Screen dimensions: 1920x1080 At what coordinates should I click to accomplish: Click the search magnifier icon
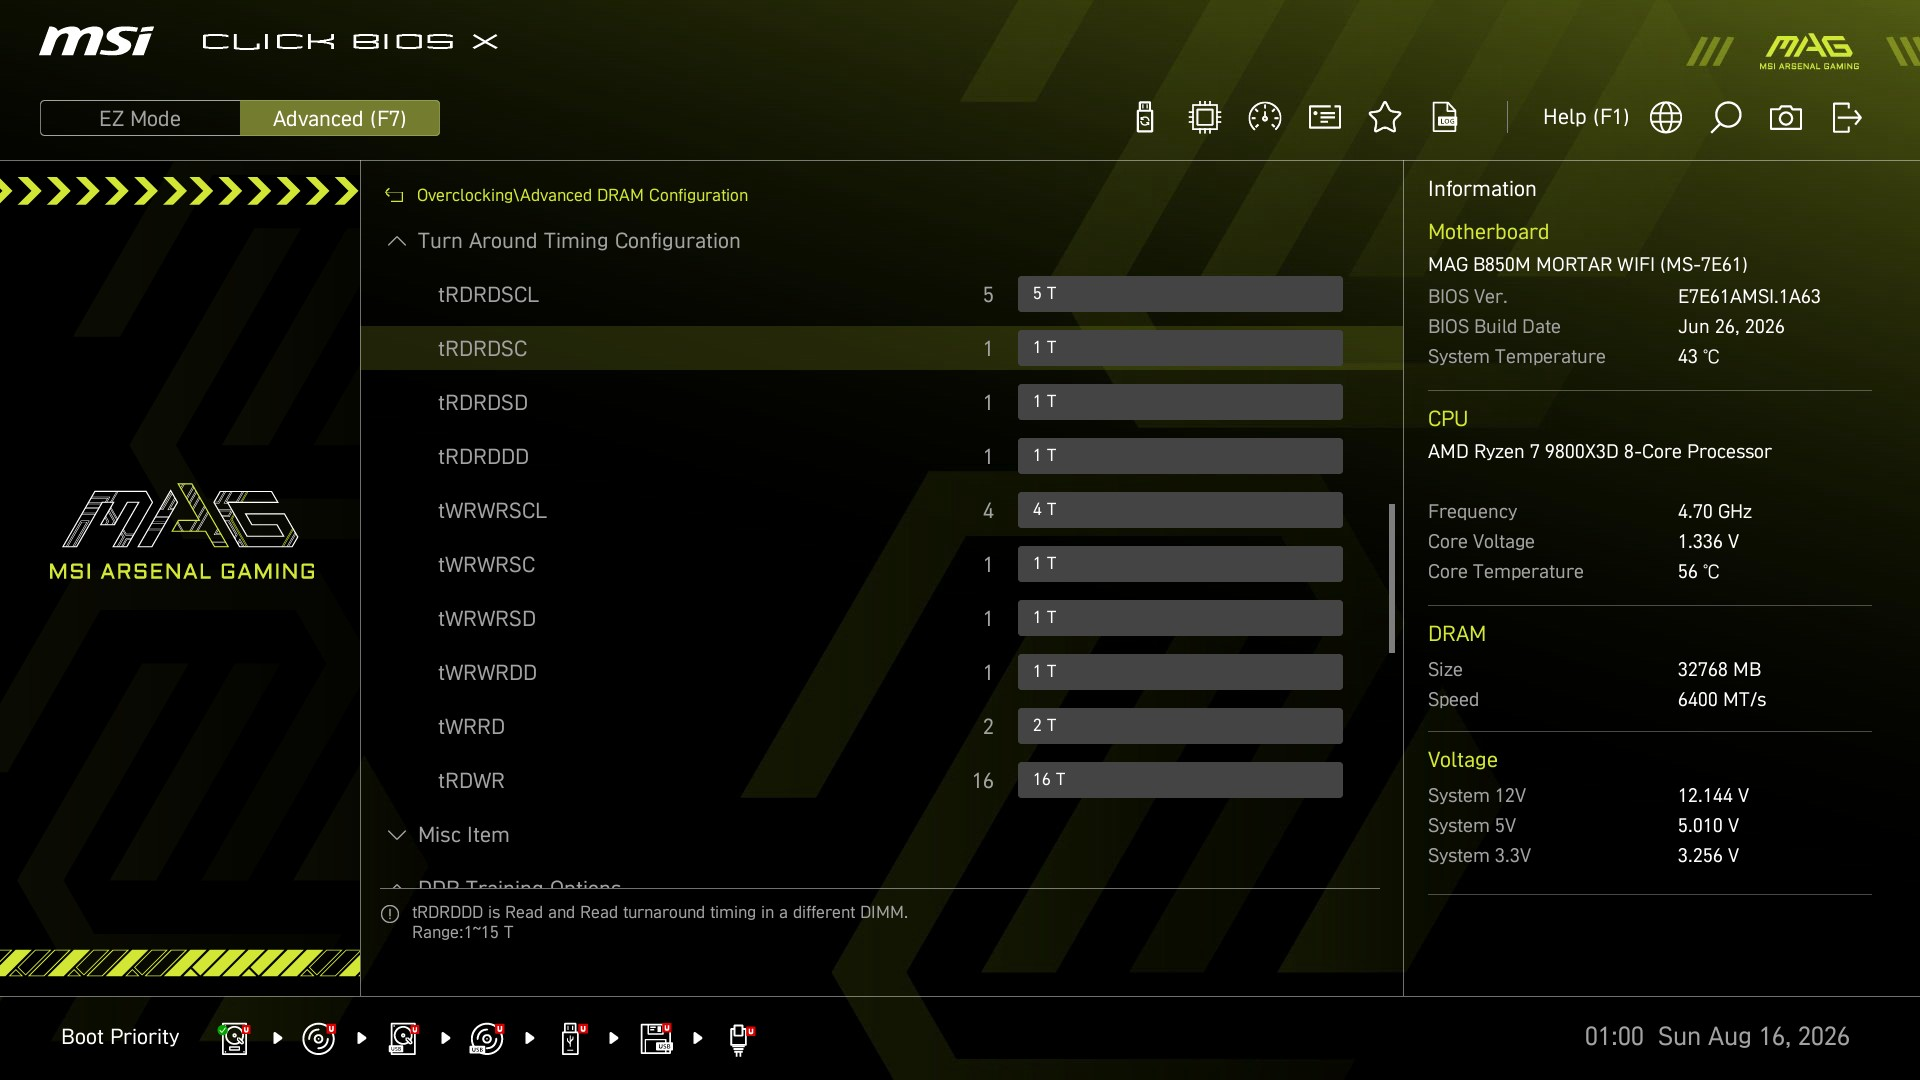pos(1726,117)
